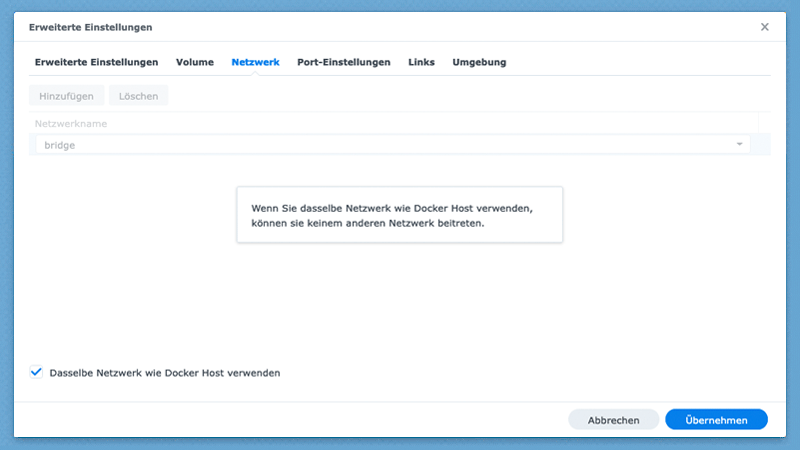Viewport: 800px width, 450px height.
Task: Open the Volume tab
Action: click(195, 62)
